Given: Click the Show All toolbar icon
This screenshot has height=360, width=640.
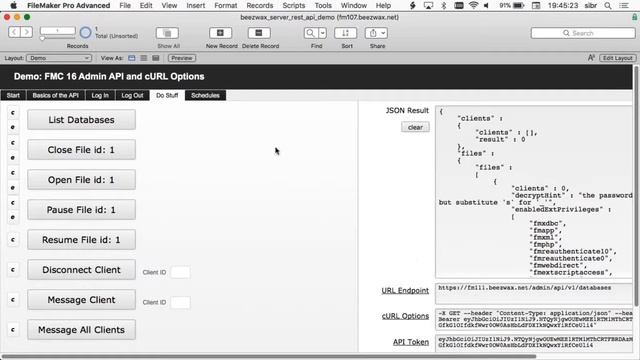Looking at the screenshot, I should 167,33.
